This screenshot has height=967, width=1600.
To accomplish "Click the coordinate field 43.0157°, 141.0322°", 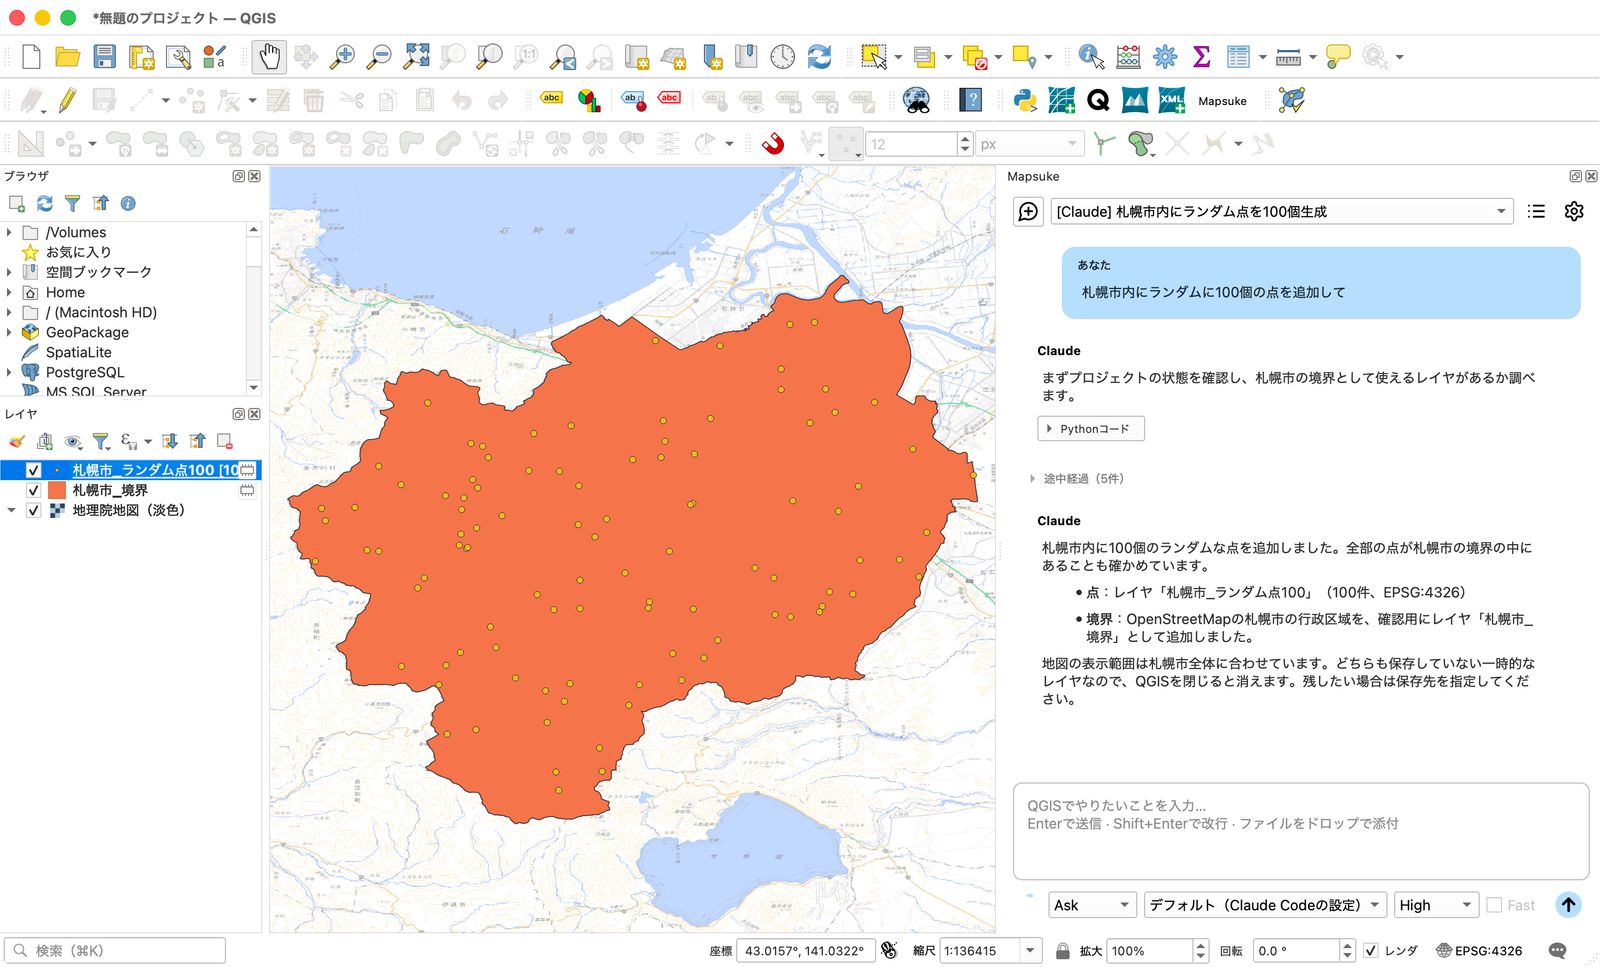I will click(x=804, y=951).
